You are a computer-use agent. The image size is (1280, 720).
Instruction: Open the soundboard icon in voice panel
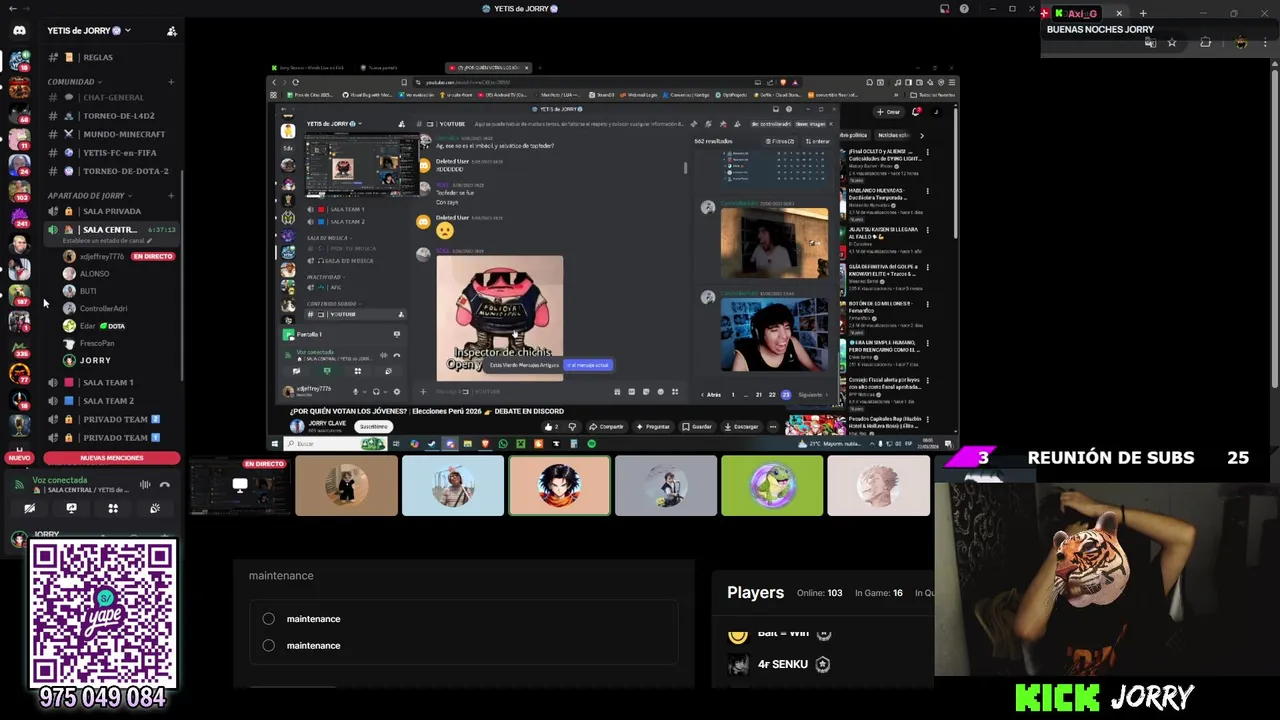(155, 508)
